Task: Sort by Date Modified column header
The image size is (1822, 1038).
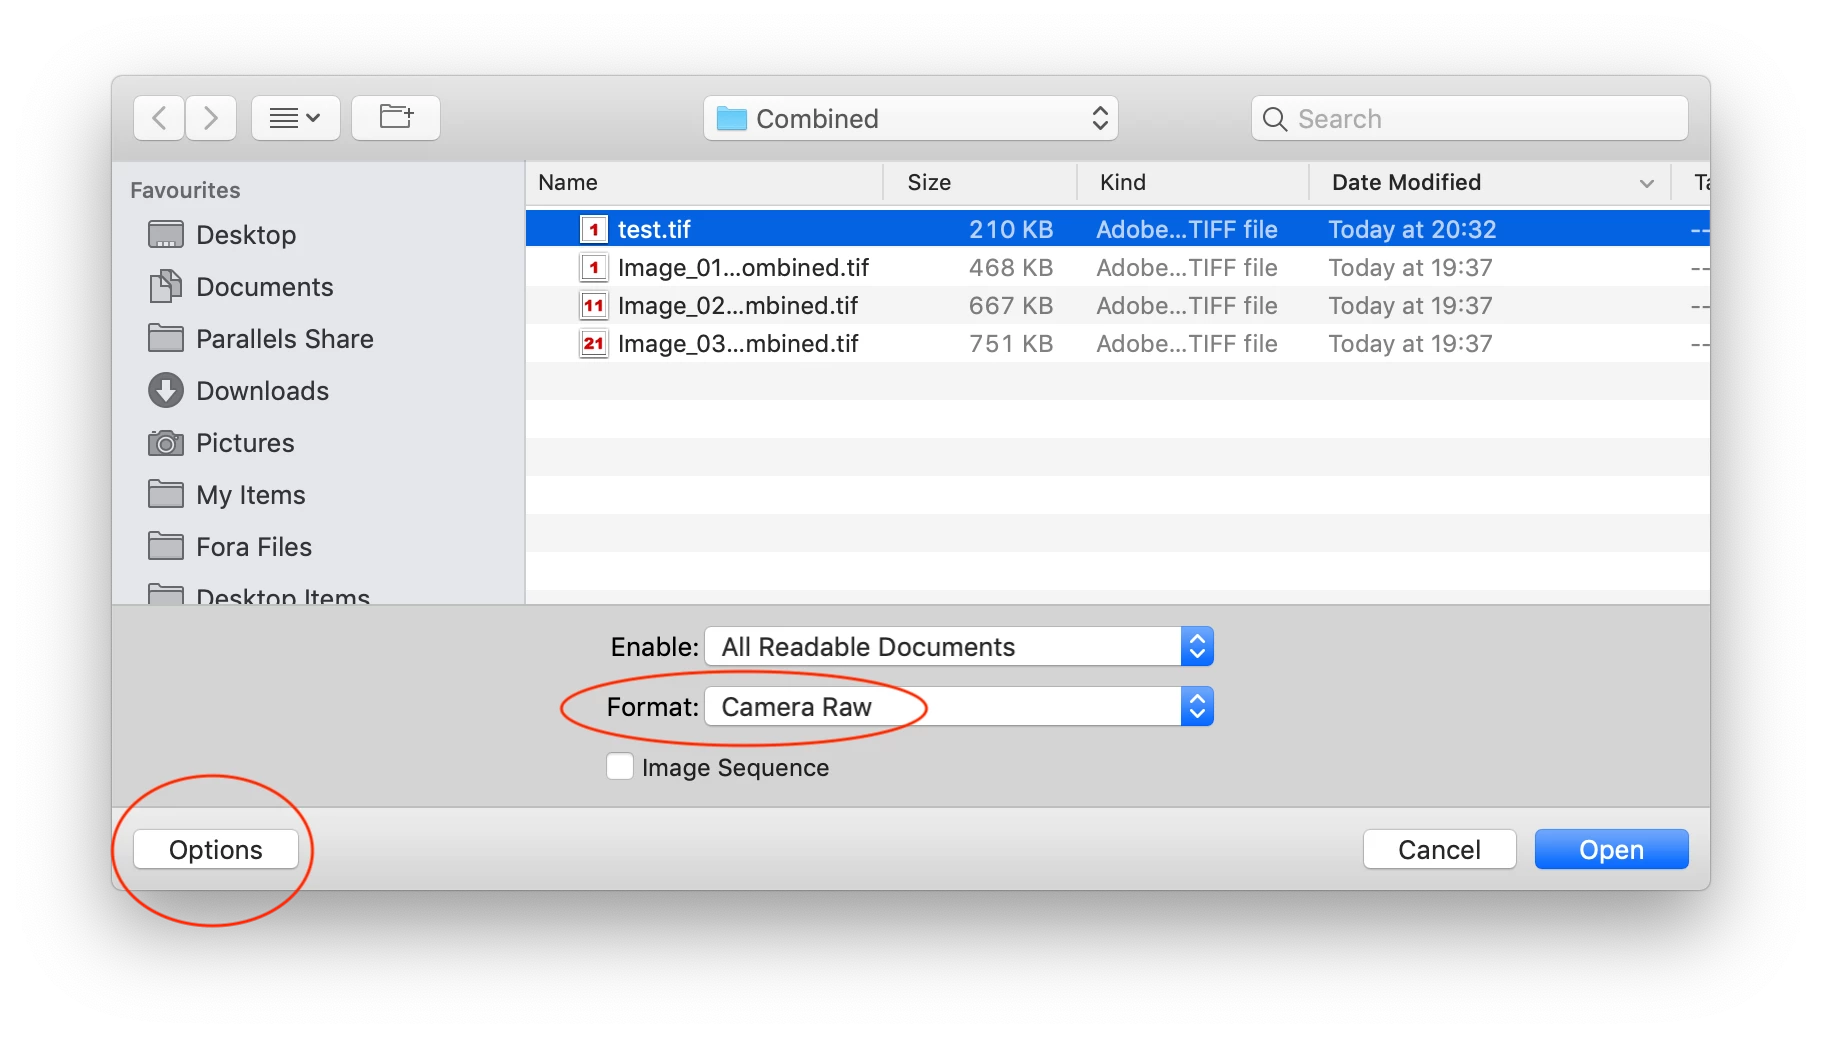Action: point(1490,183)
